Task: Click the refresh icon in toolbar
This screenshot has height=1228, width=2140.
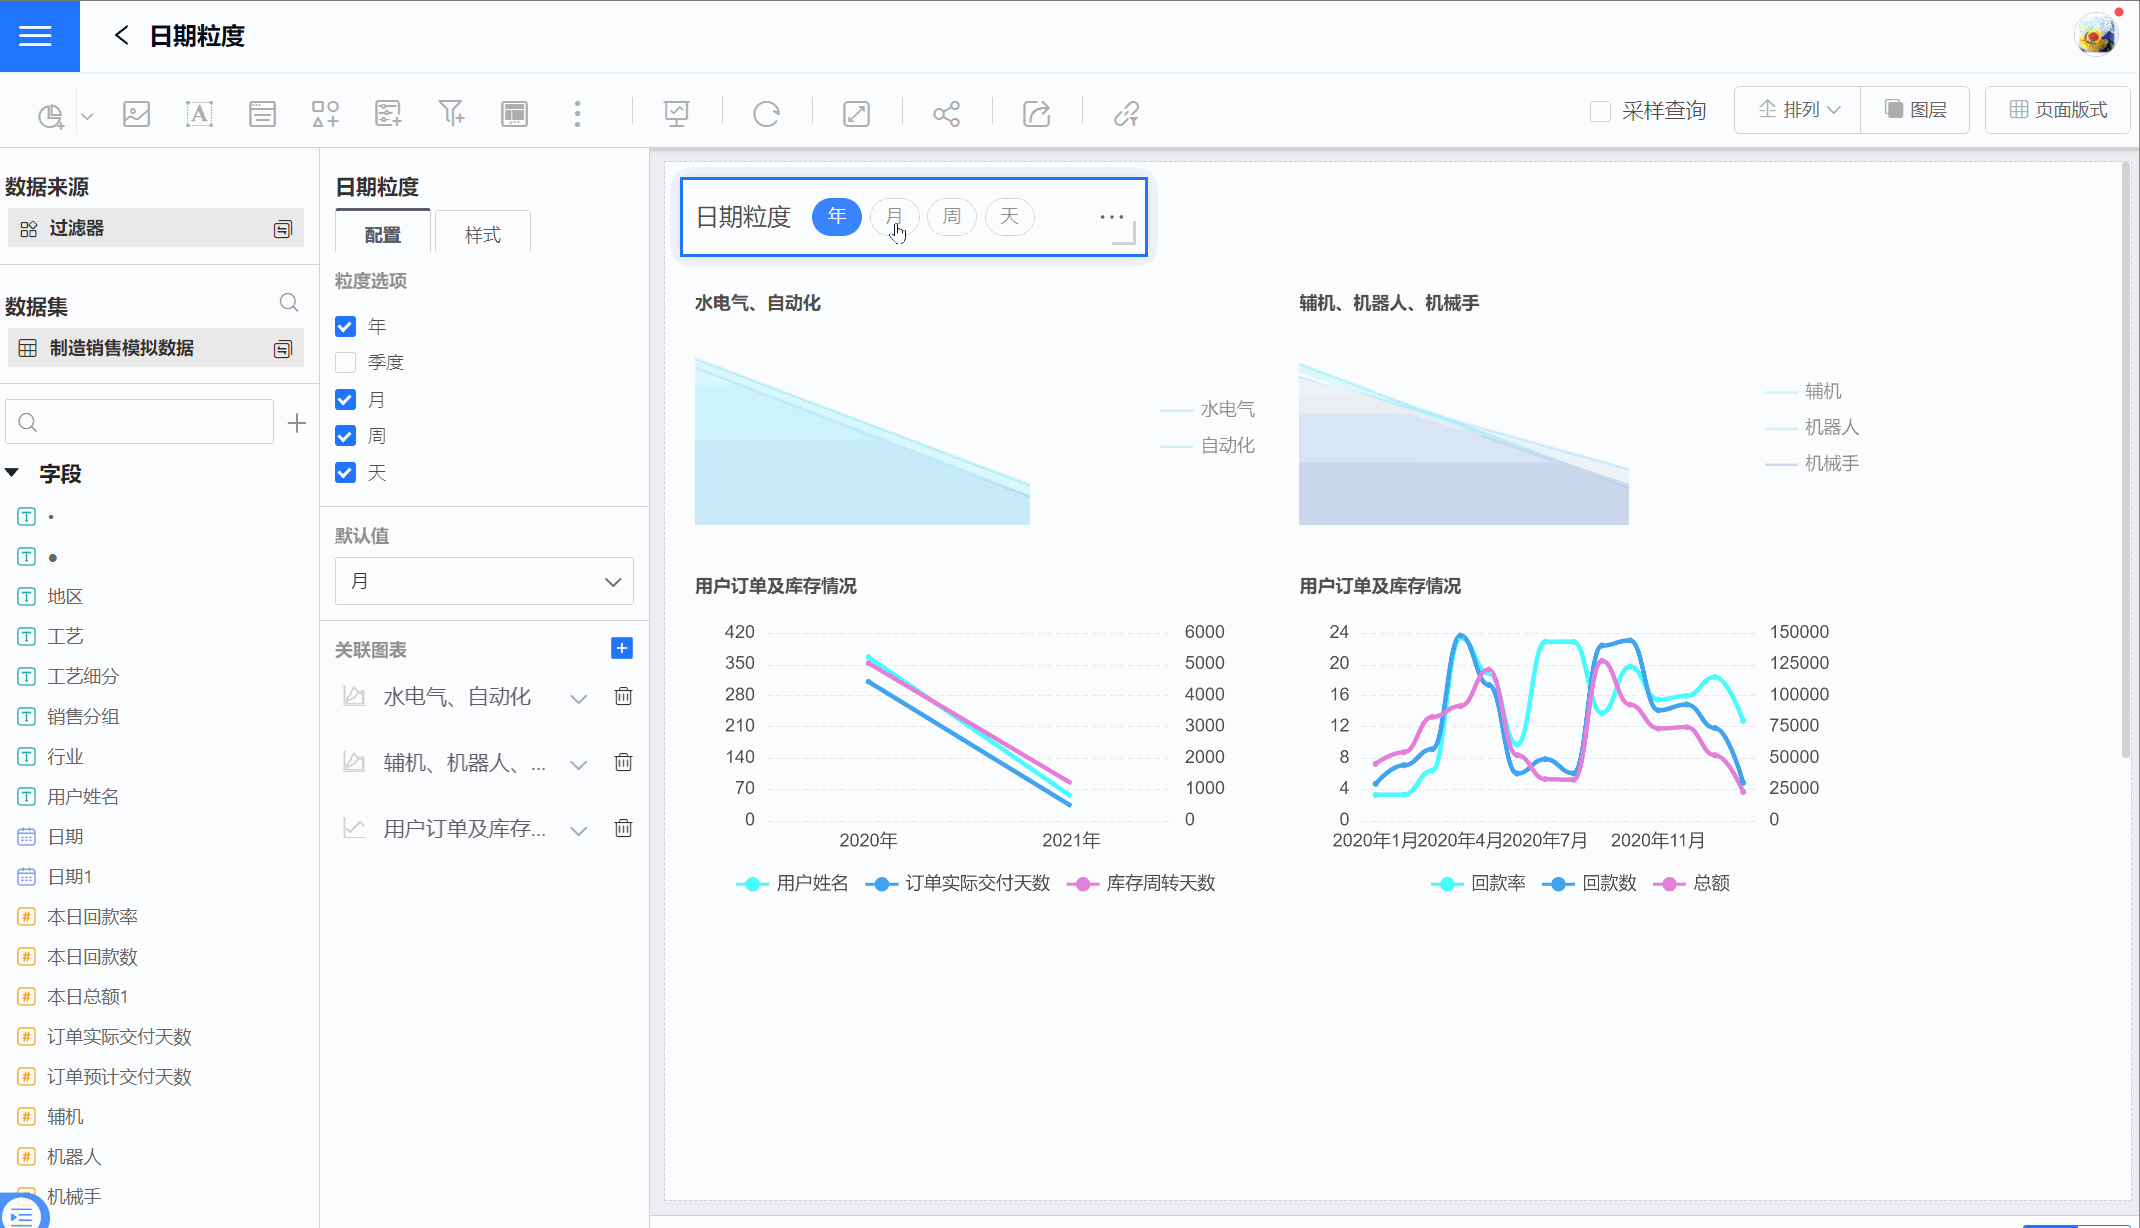Action: (766, 114)
